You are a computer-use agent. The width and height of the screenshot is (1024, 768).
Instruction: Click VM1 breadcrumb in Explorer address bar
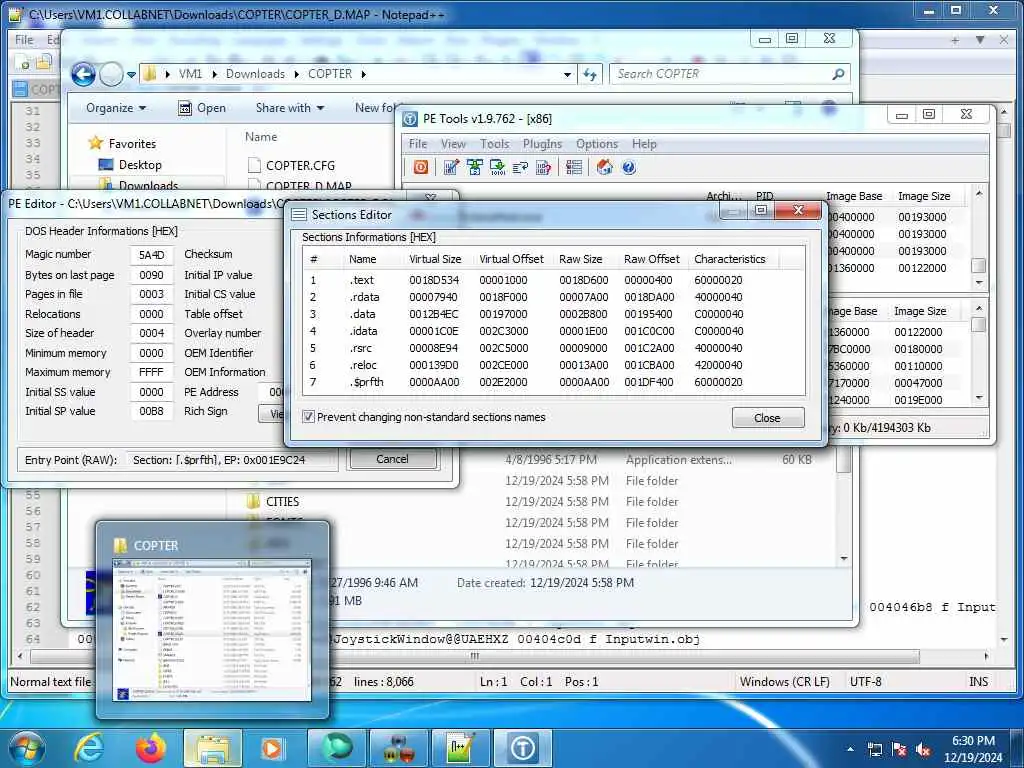tap(191, 74)
